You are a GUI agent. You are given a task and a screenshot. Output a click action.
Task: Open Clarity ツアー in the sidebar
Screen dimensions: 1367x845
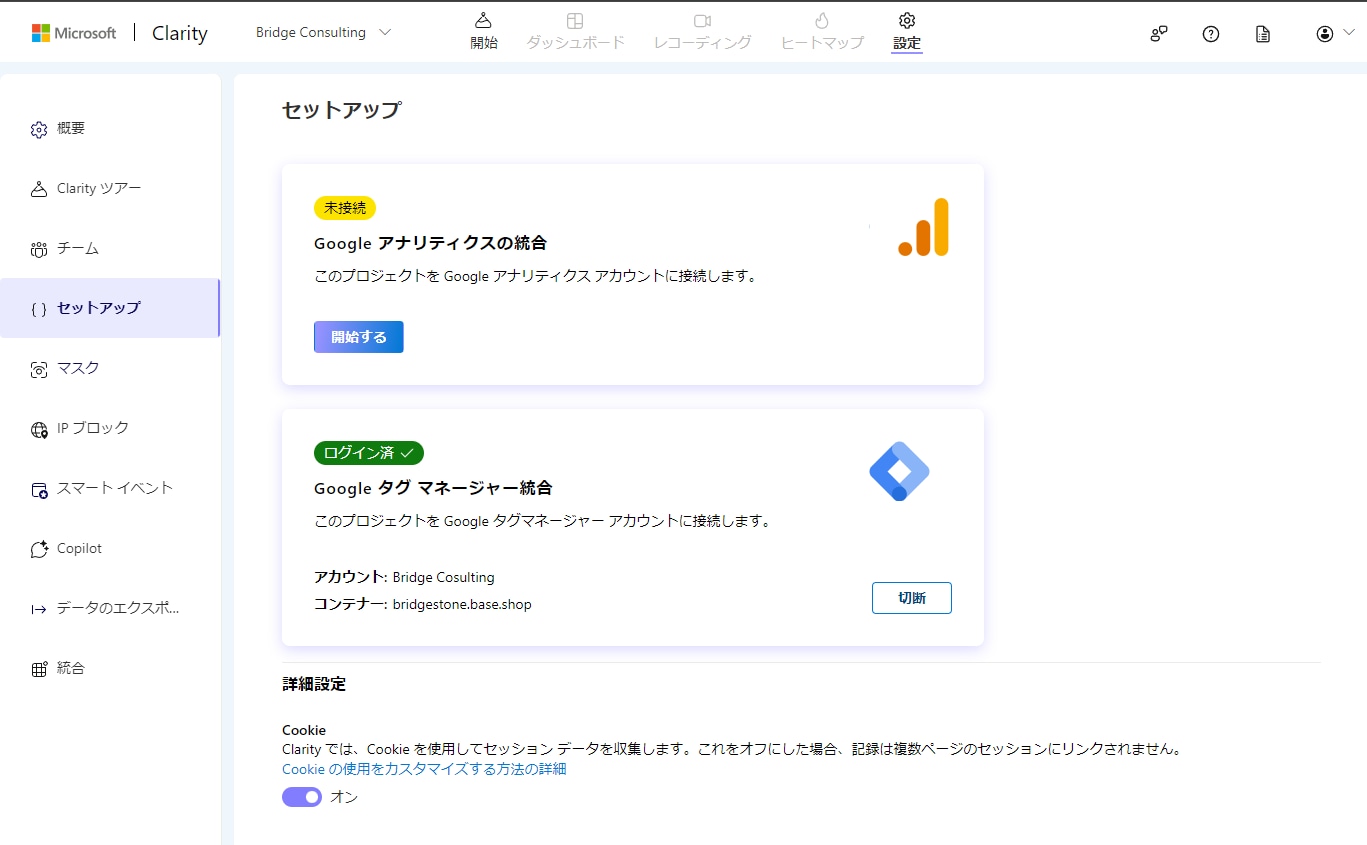pyautogui.click(x=110, y=188)
